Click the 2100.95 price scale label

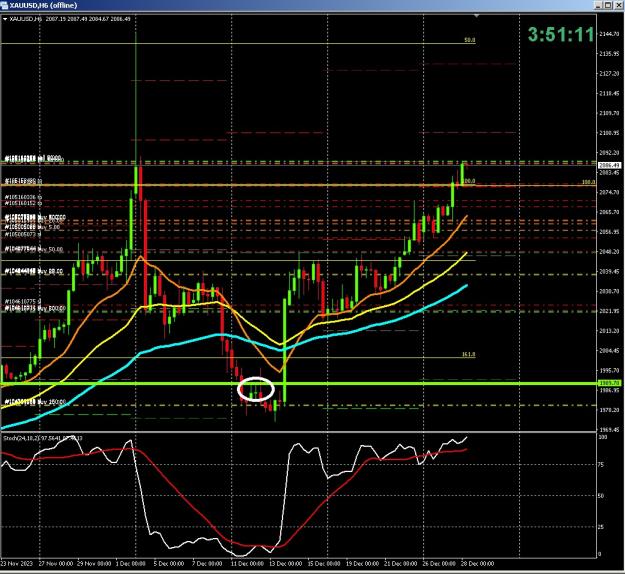610,133
